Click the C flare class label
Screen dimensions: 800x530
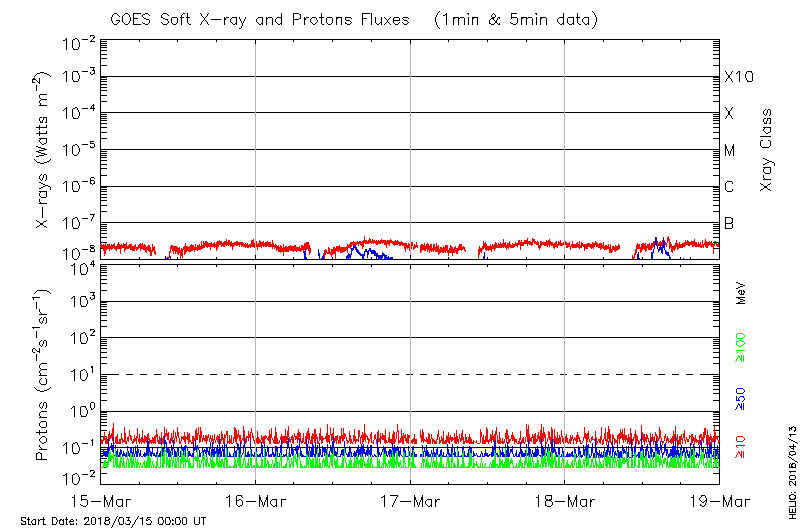(x=730, y=187)
